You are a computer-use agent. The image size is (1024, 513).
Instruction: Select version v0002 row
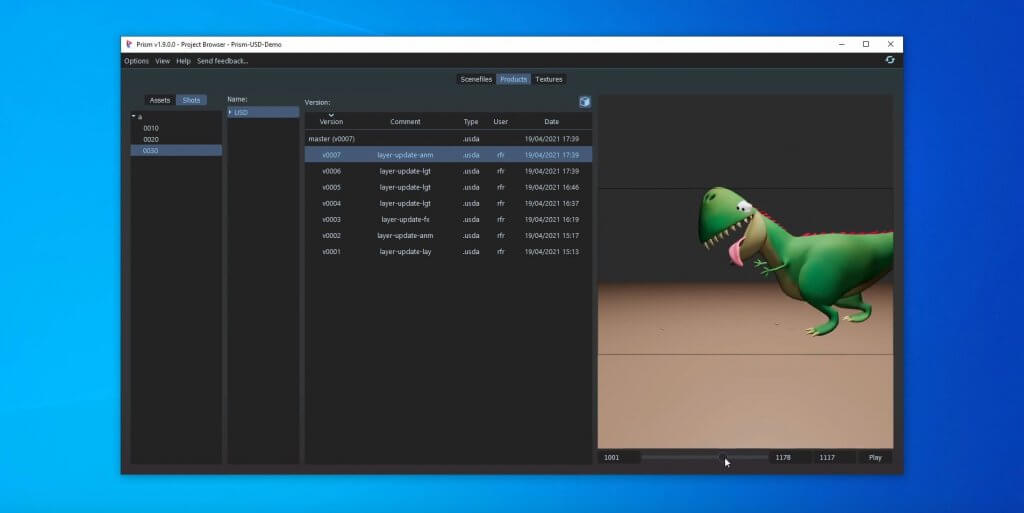449,235
